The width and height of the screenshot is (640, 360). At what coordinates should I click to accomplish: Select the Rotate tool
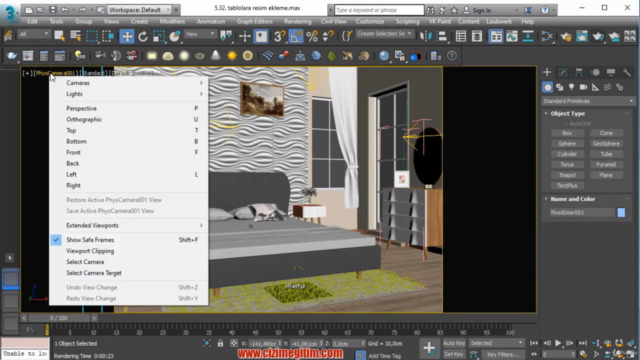click(143, 36)
